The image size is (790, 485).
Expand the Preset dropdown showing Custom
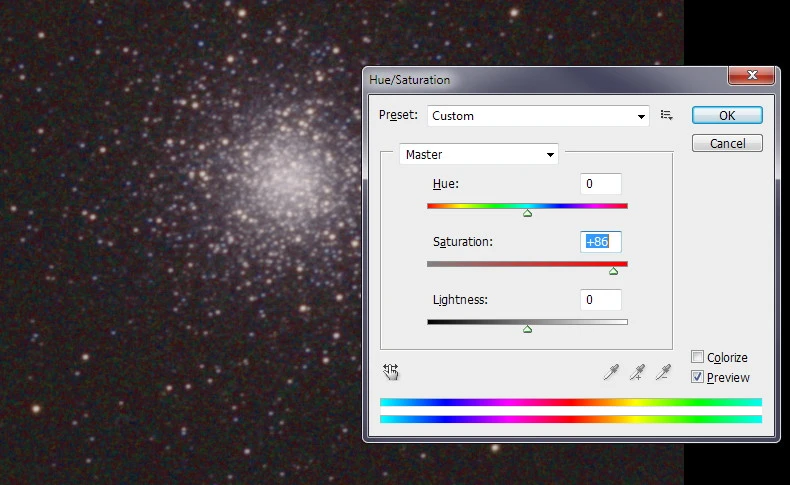(x=538, y=116)
